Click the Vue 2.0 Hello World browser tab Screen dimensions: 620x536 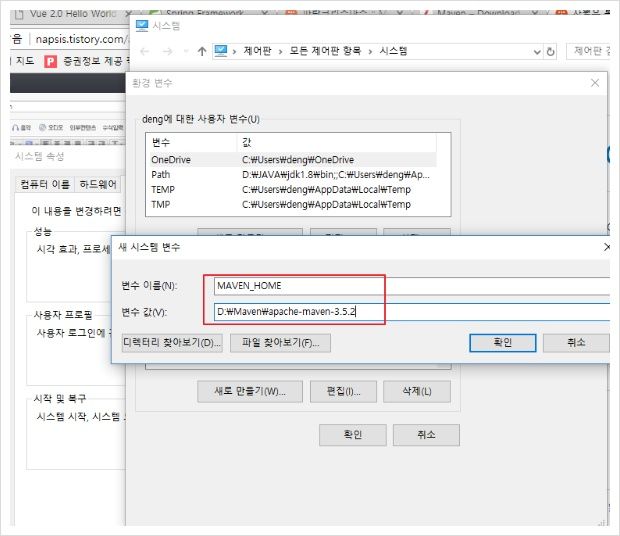73,14
